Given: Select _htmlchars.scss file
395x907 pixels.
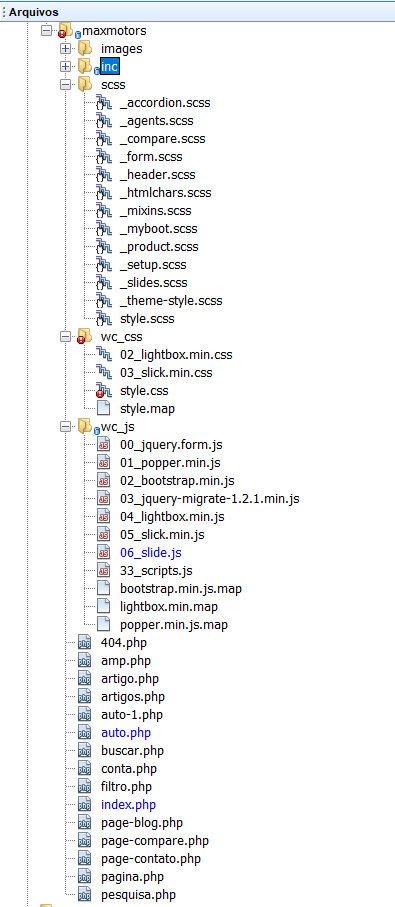Looking at the screenshot, I should 166,193.
